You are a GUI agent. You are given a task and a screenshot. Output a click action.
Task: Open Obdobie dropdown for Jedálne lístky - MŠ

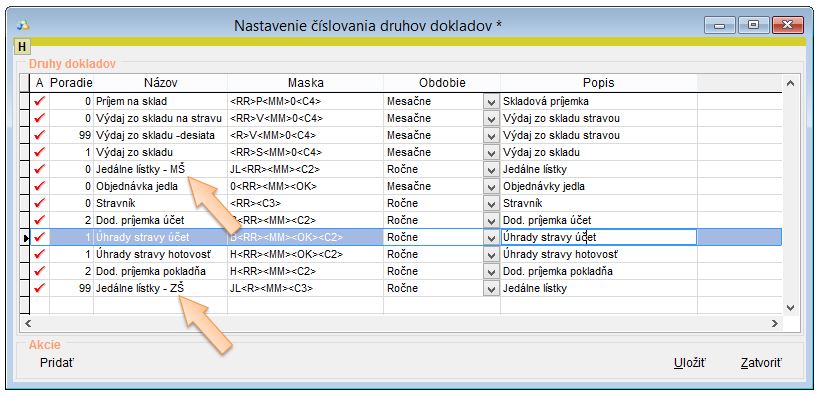pyautogui.click(x=491, y=170)
